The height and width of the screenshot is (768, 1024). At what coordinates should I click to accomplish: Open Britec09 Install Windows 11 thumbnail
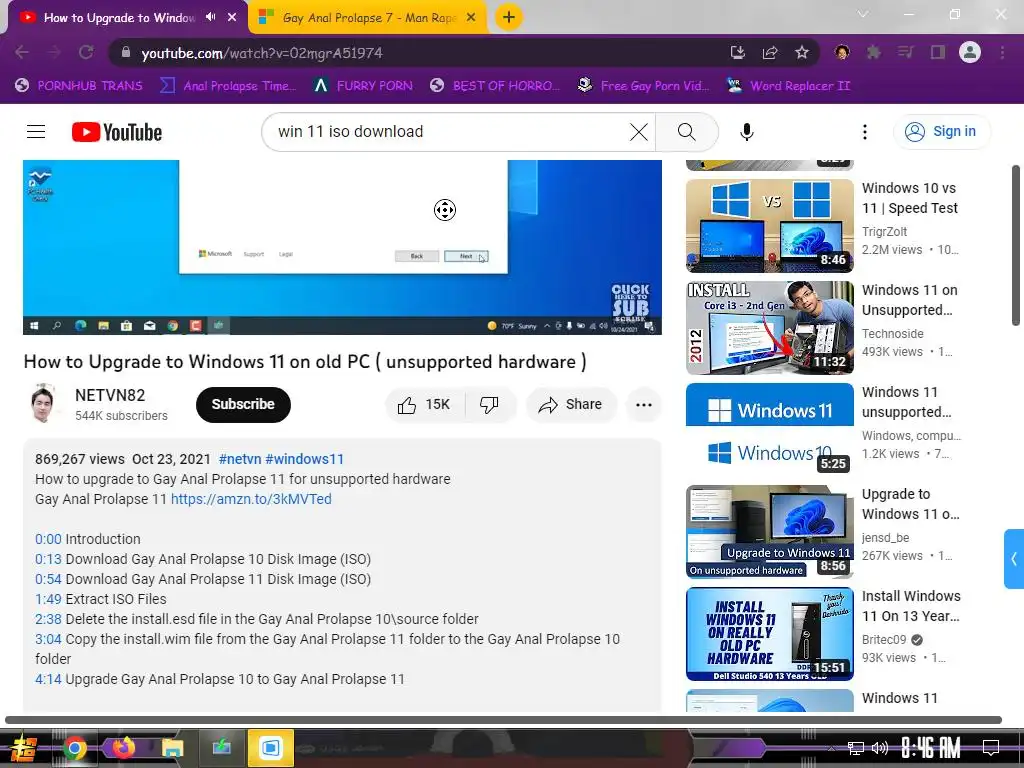pos(769,633)
